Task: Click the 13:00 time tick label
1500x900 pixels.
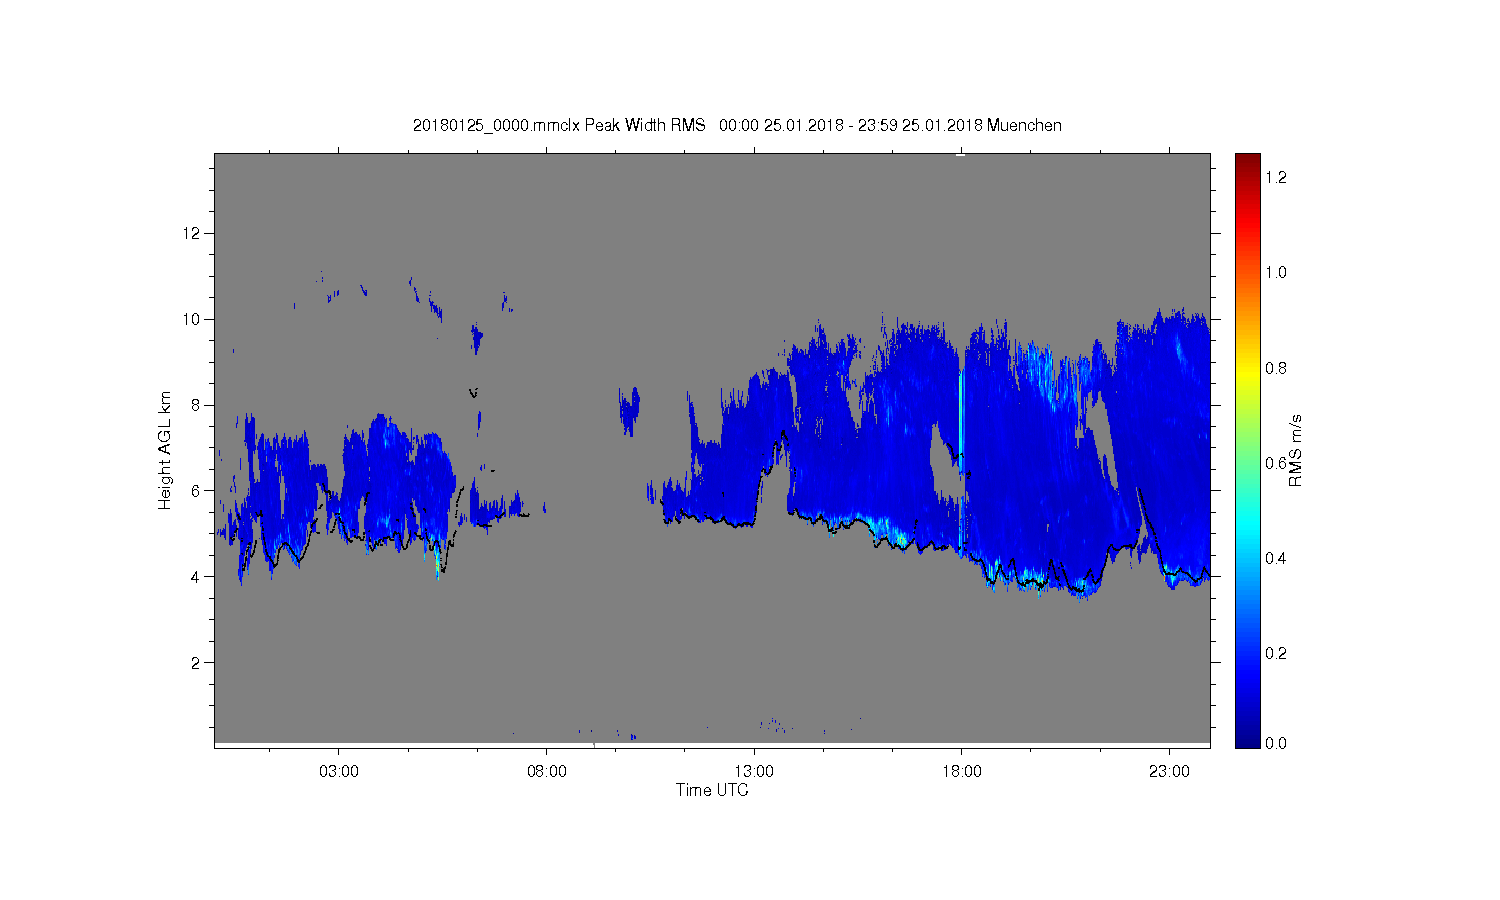Action: click(754, 771)
